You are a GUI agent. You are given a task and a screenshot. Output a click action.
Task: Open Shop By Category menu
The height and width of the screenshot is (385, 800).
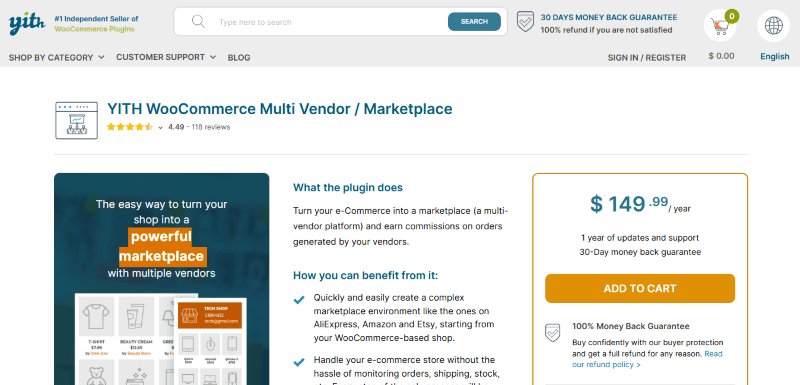click(x=57, y=58)
